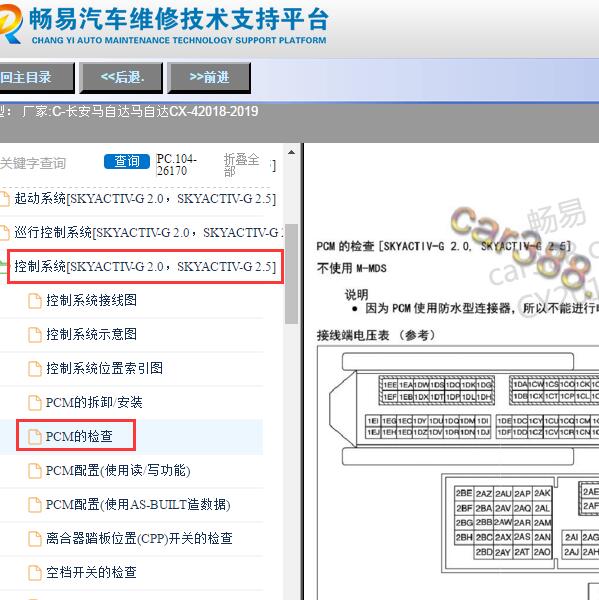Collapse 控制系统[SKYACTIV-G 2.0, 2.5] node
Viewport: 599px width, 600px height.
pyautogui.click(x=145, y=266)
